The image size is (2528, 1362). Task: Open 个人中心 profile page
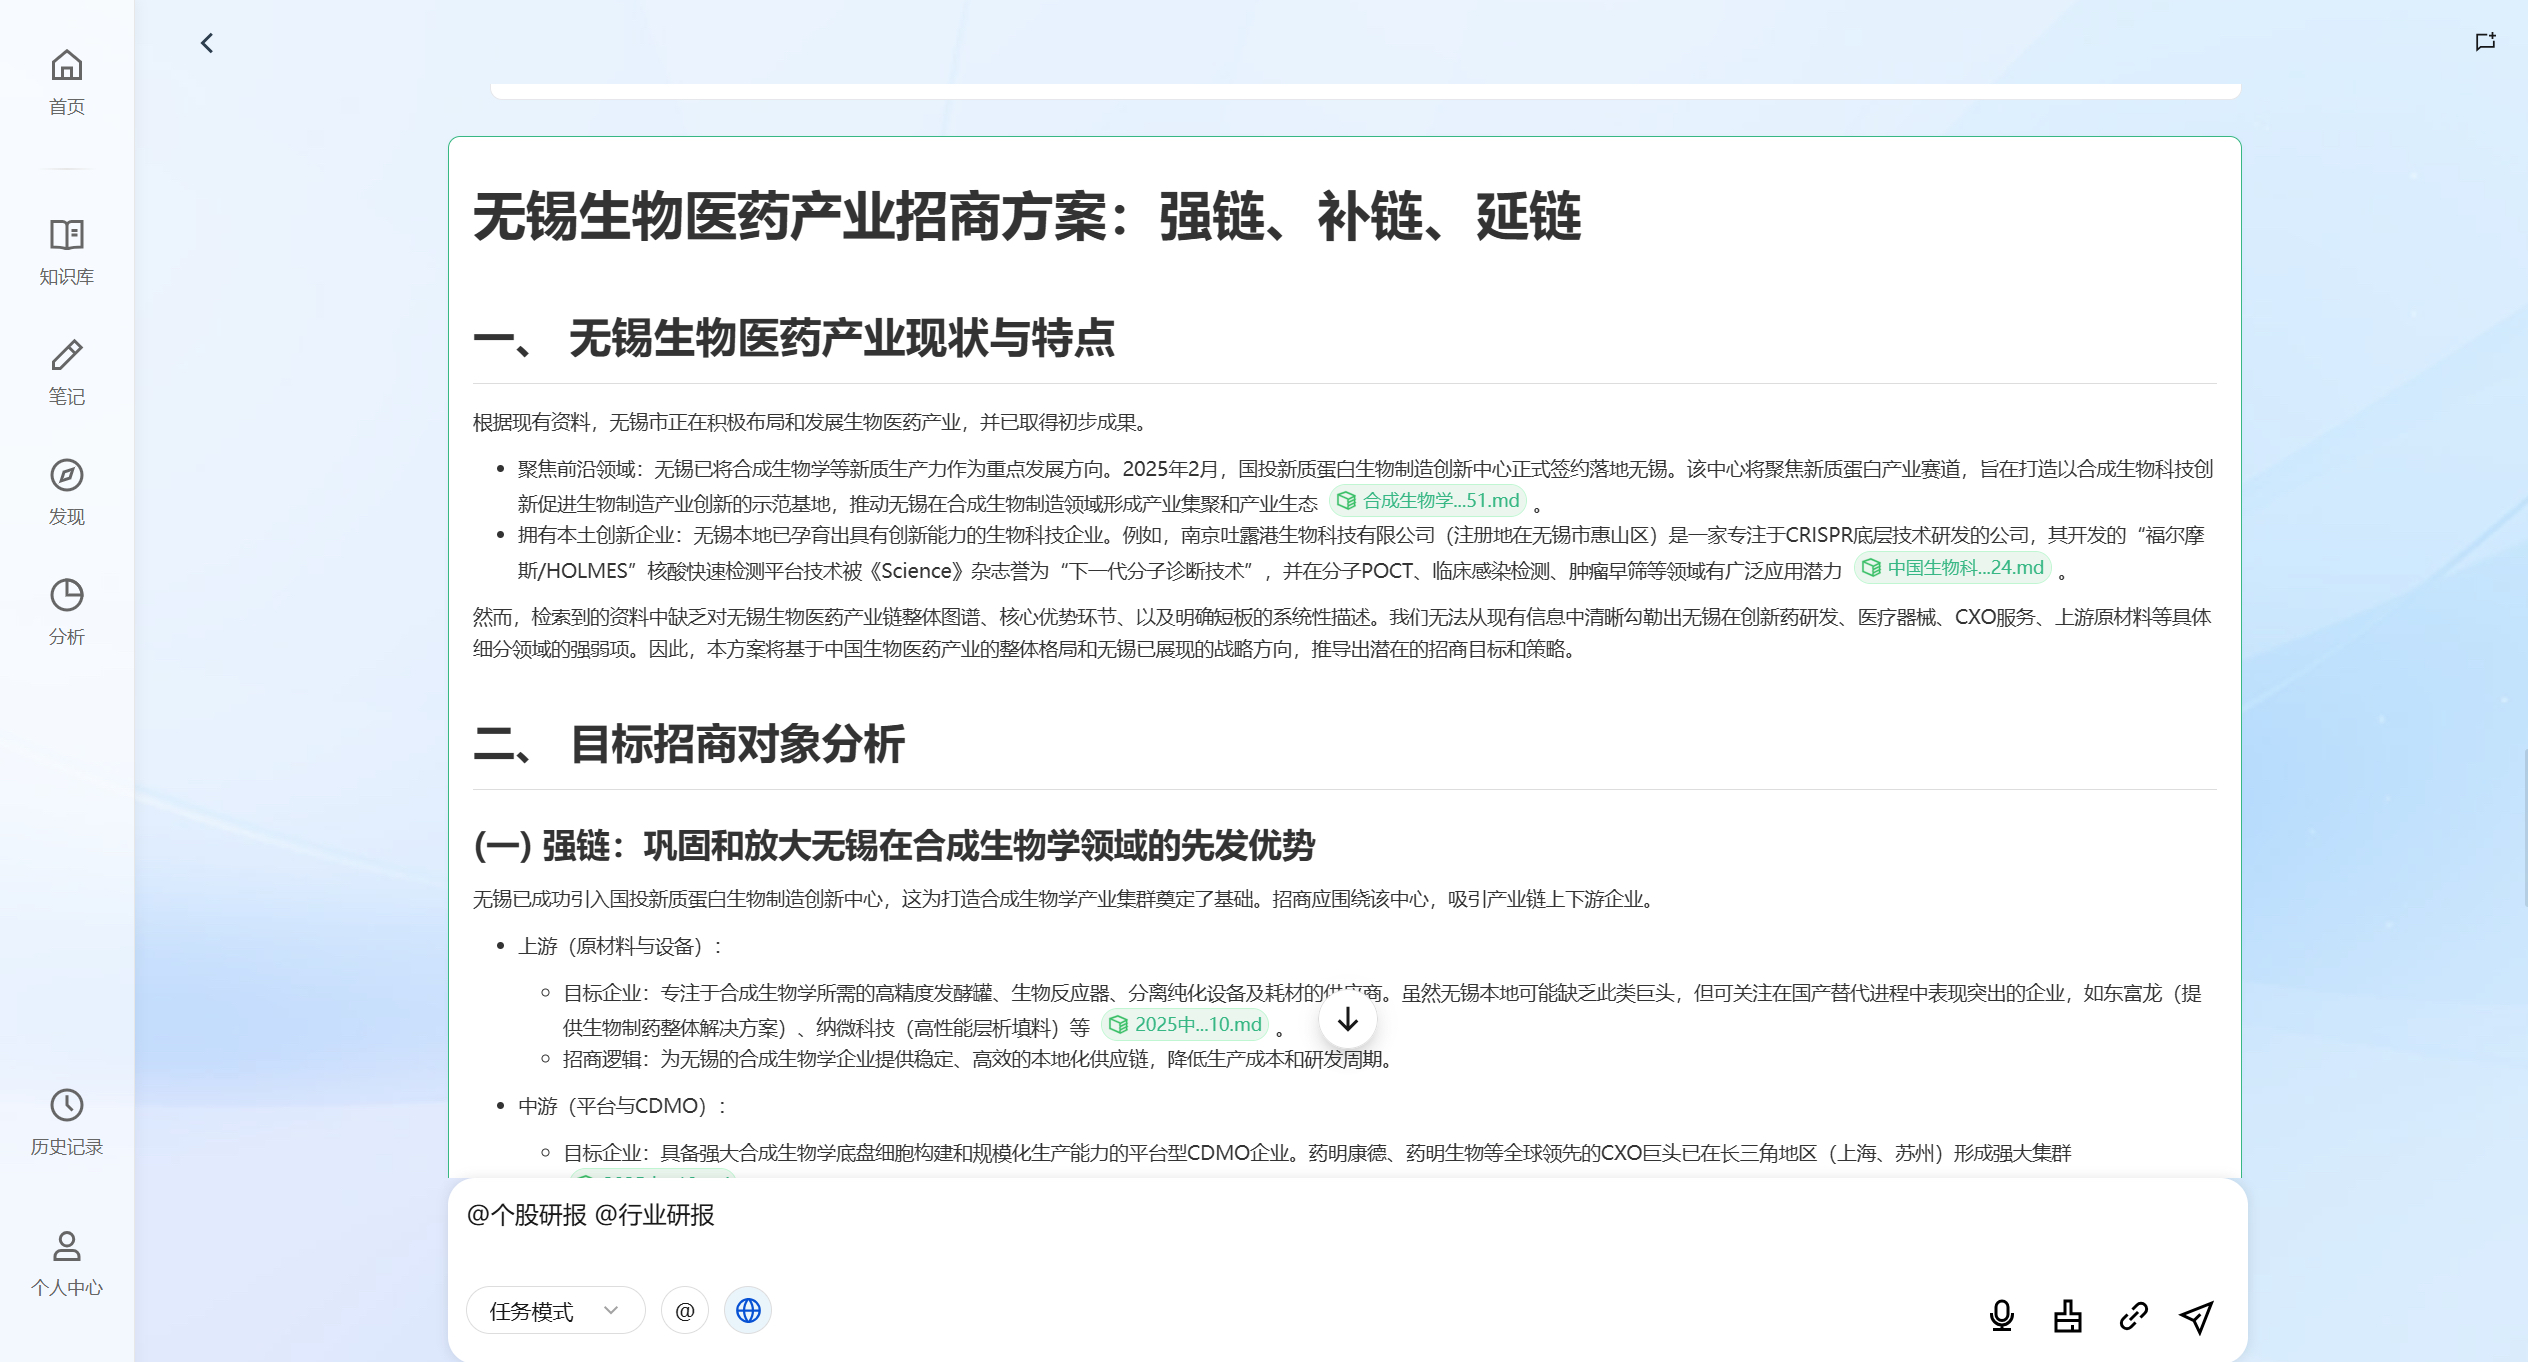(x=66, y=1263)
